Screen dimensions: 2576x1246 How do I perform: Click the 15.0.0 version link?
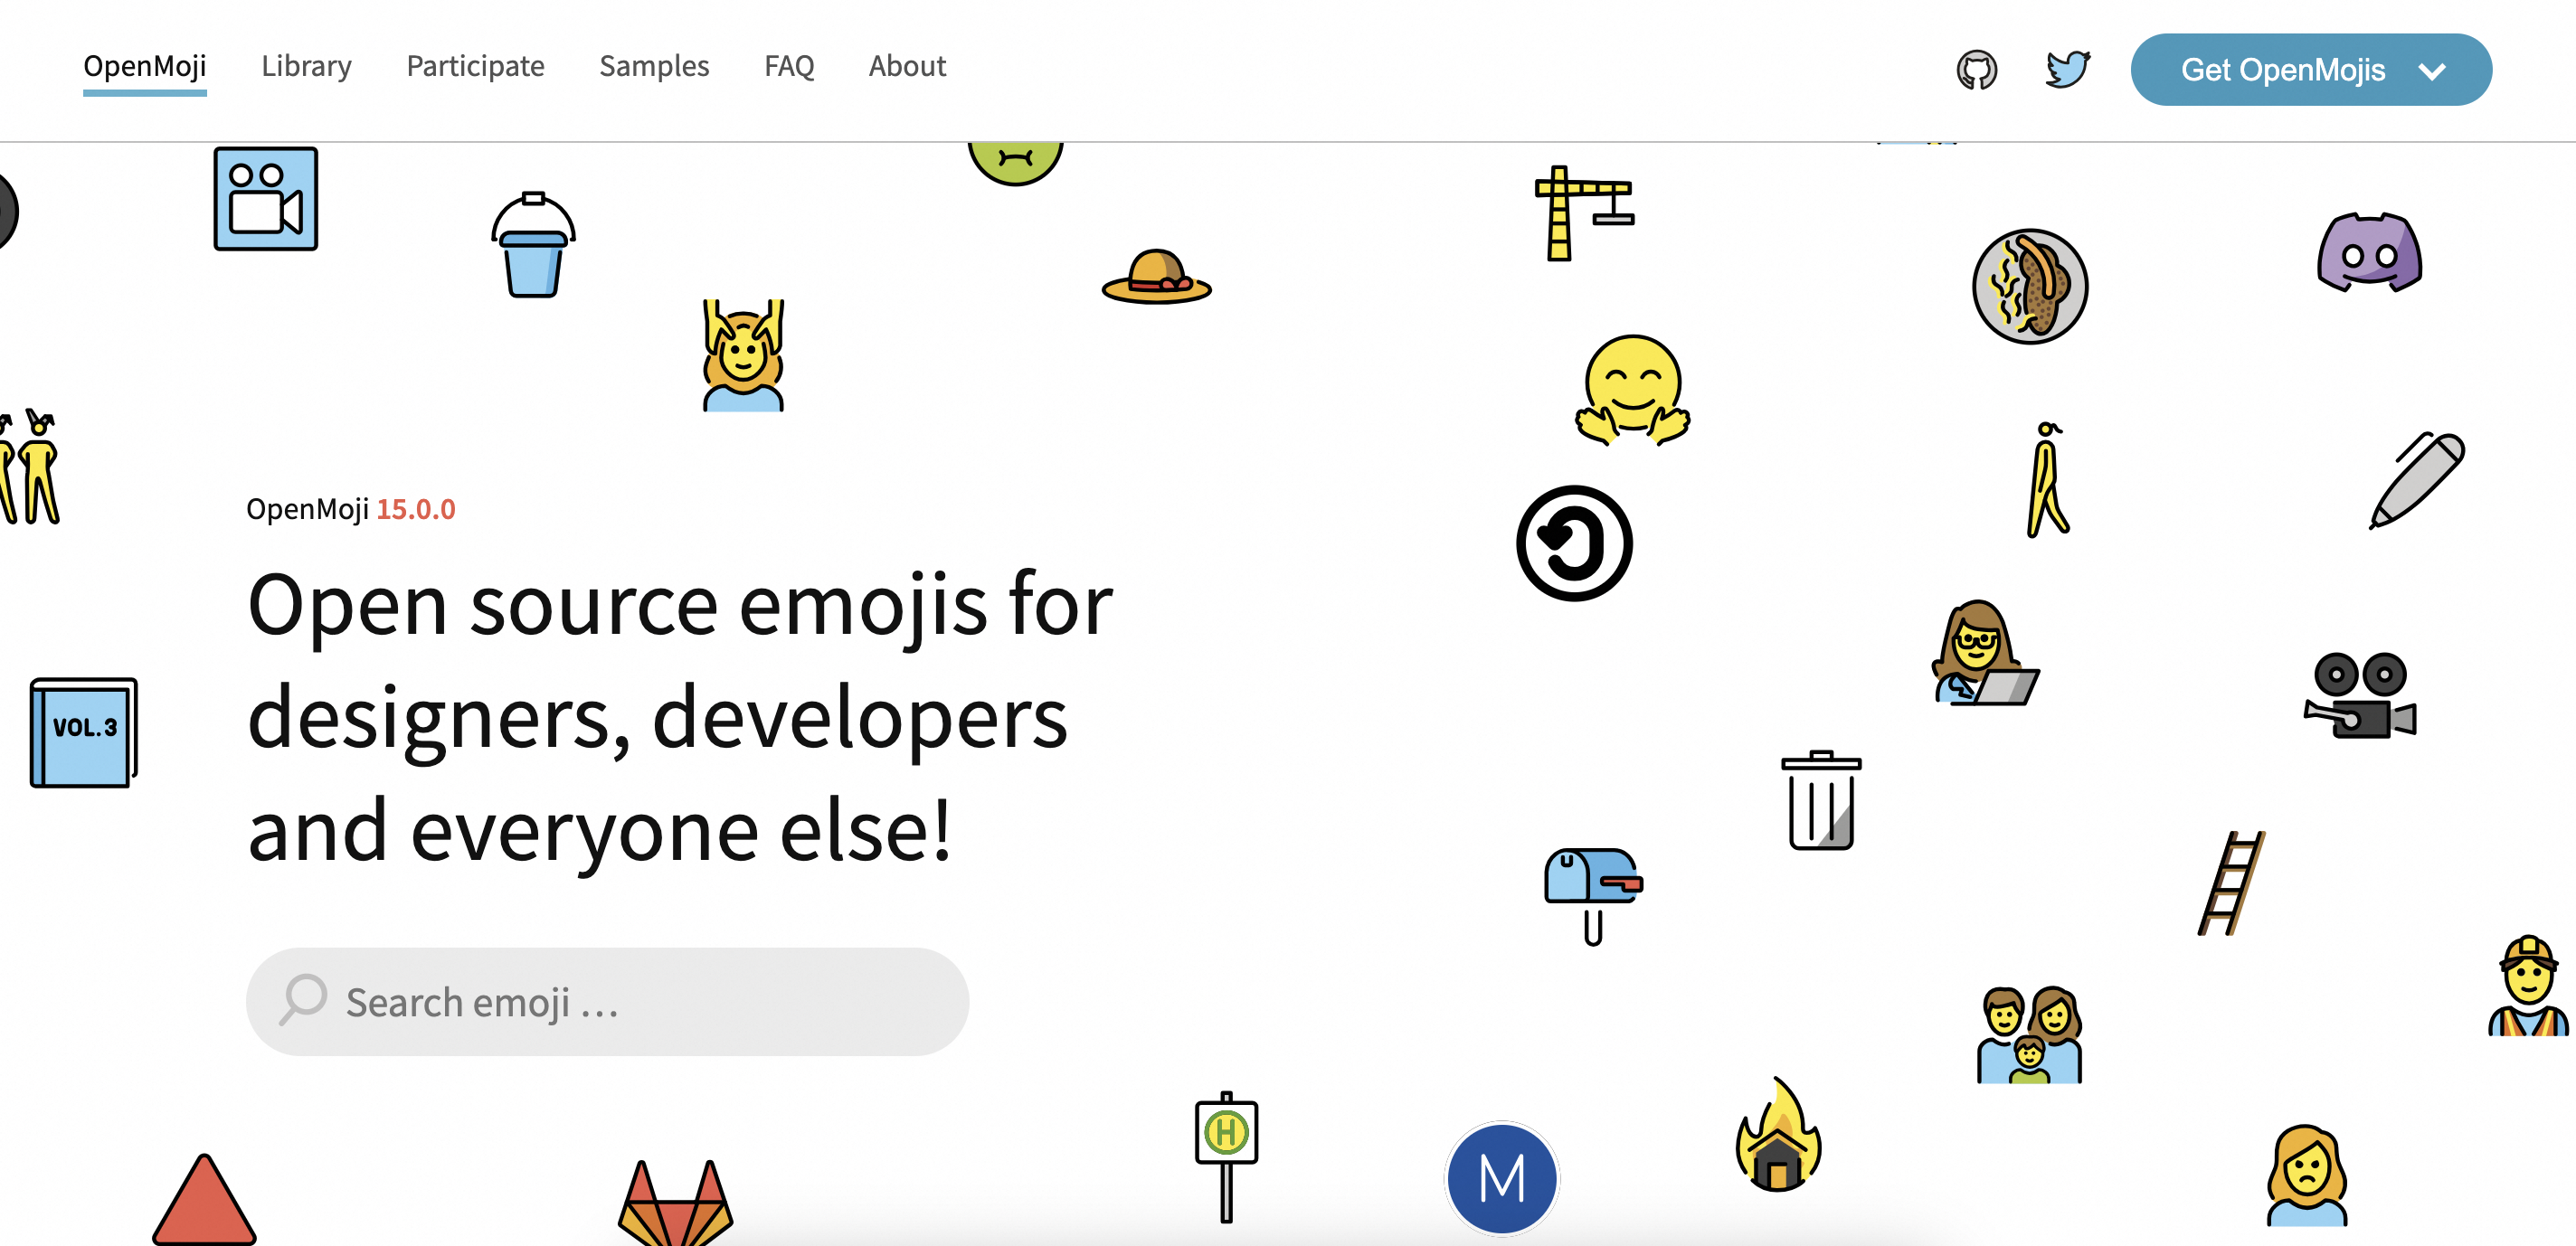(415, 509)
